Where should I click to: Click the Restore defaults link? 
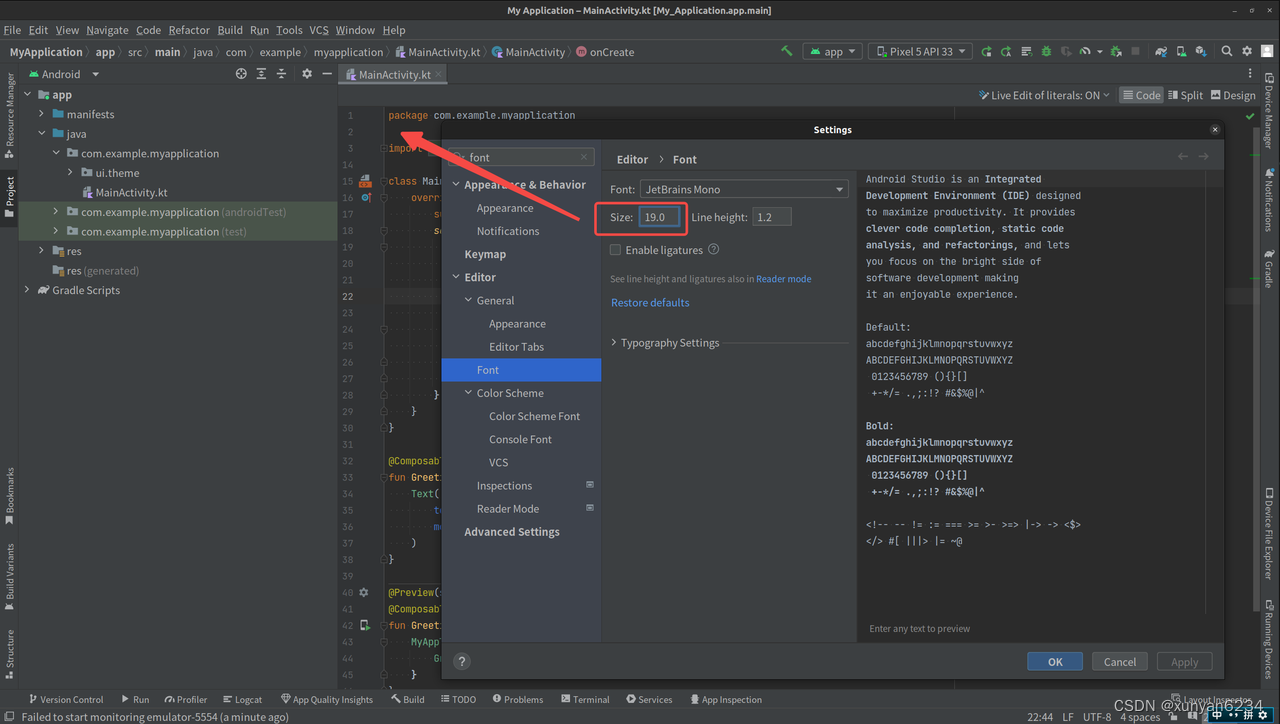650,302
